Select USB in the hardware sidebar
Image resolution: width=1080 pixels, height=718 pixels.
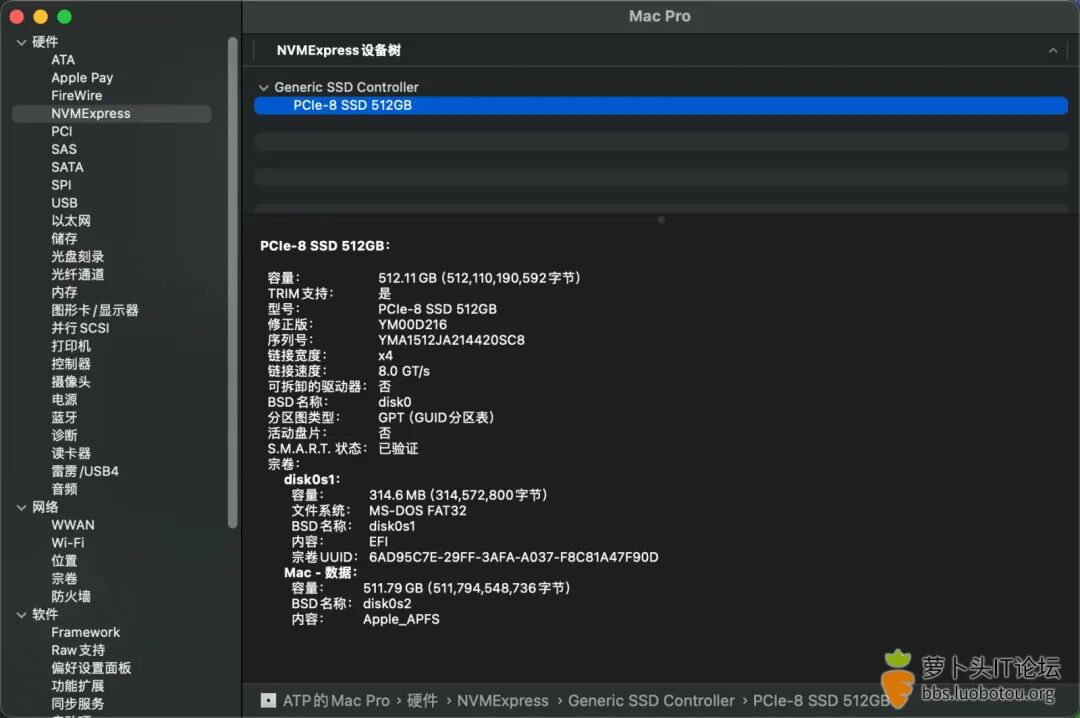click(65, 202)
